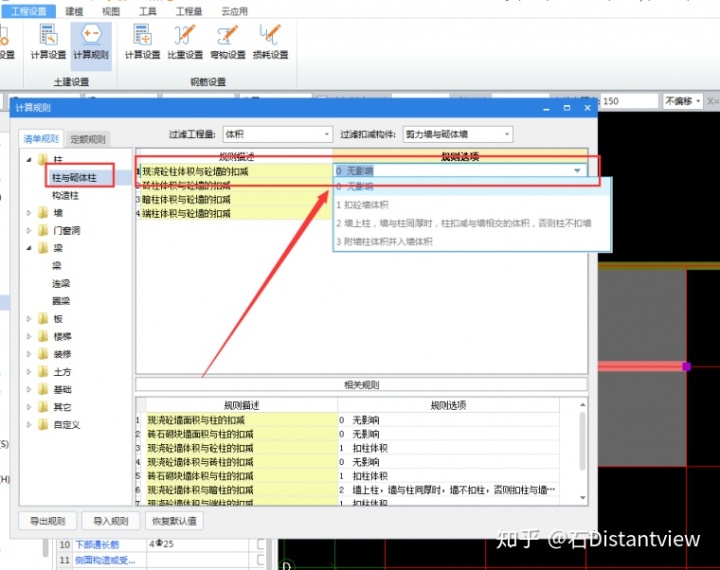Click the 门窗洞 folder icon
Viewport: 720px width, 570px height.
[43, 230]
